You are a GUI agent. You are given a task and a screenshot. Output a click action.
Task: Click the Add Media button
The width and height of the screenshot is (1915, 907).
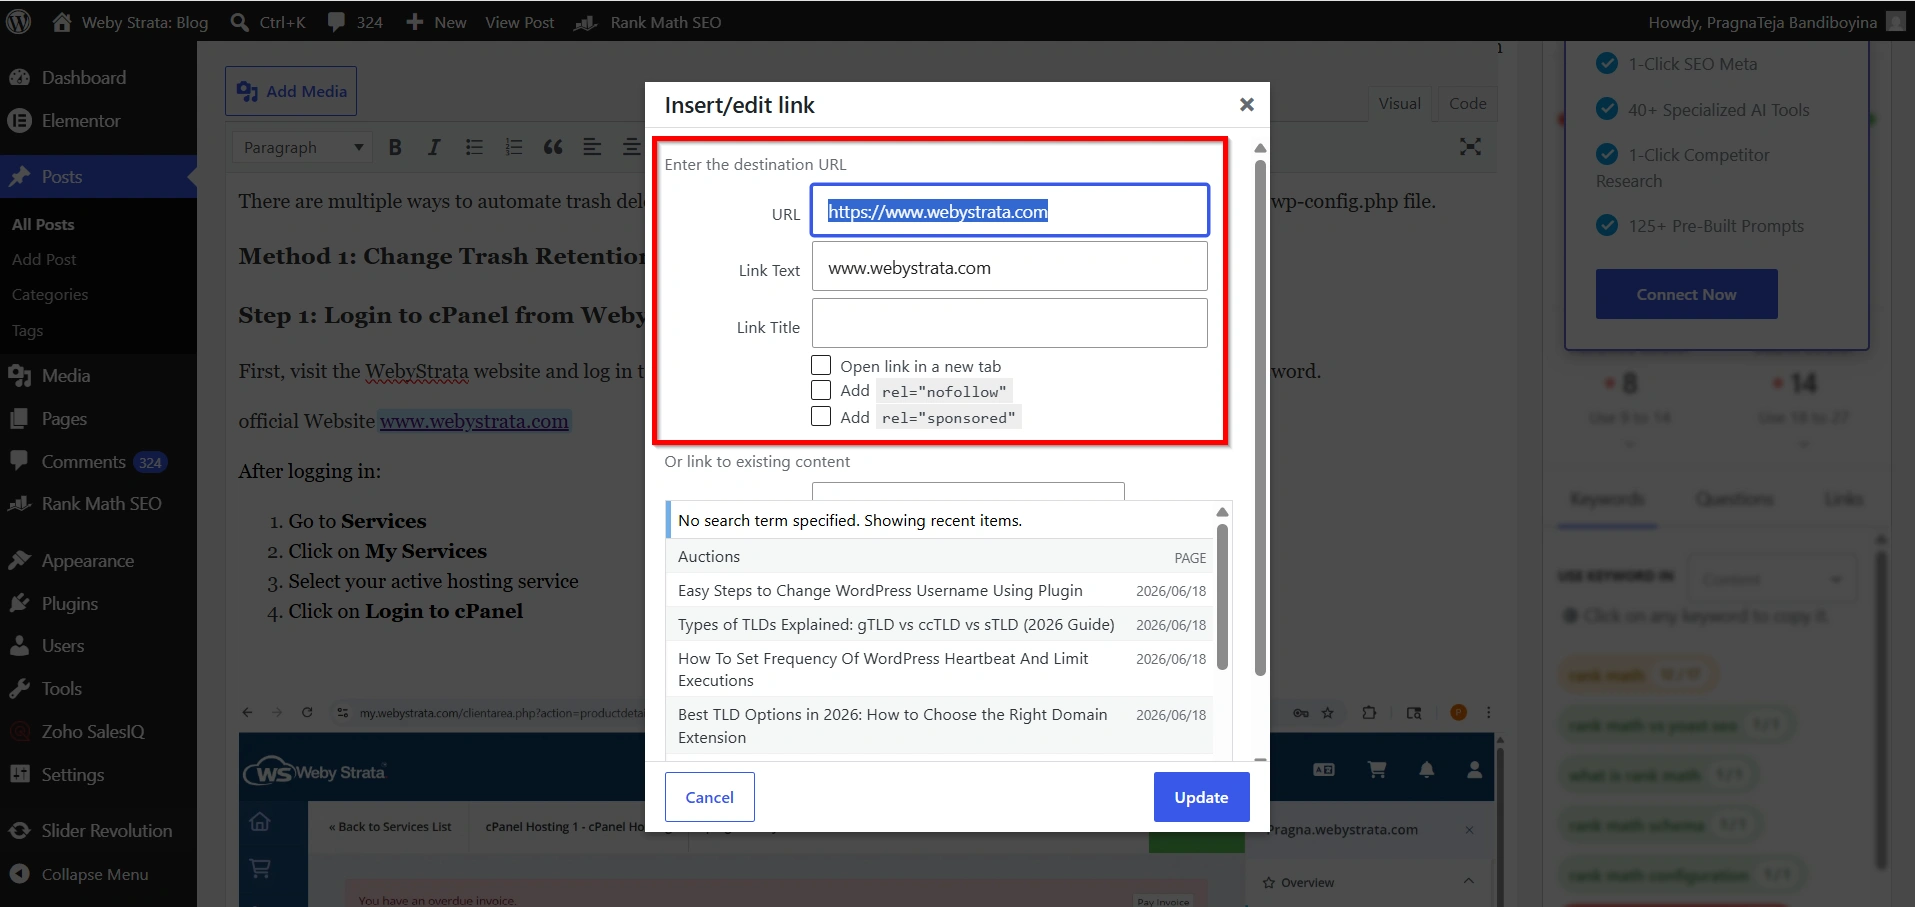tap(291, 91)
